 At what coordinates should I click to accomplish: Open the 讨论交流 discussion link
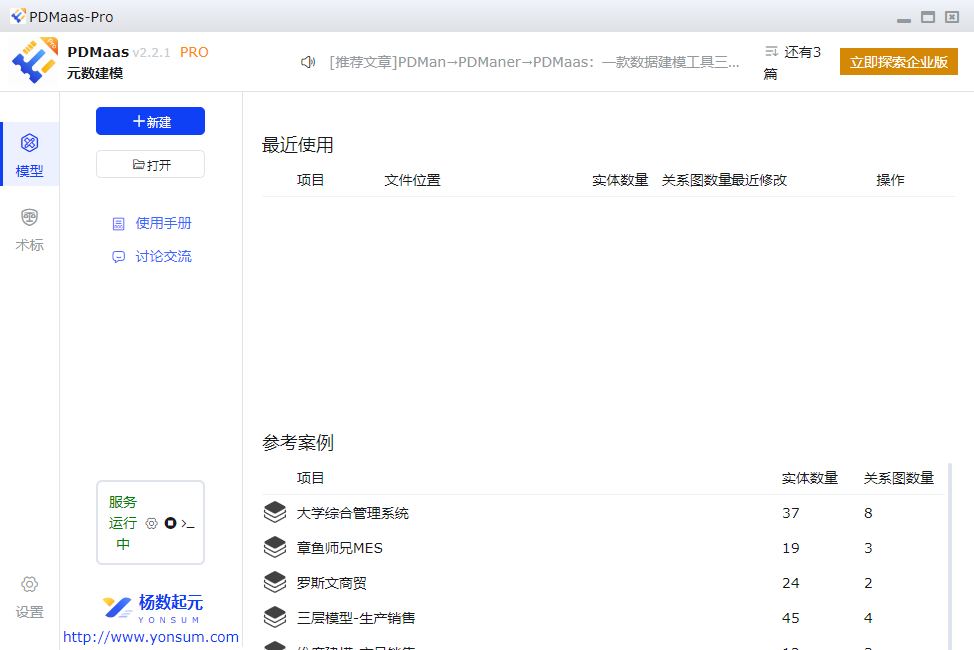click(x=163, y=256)
